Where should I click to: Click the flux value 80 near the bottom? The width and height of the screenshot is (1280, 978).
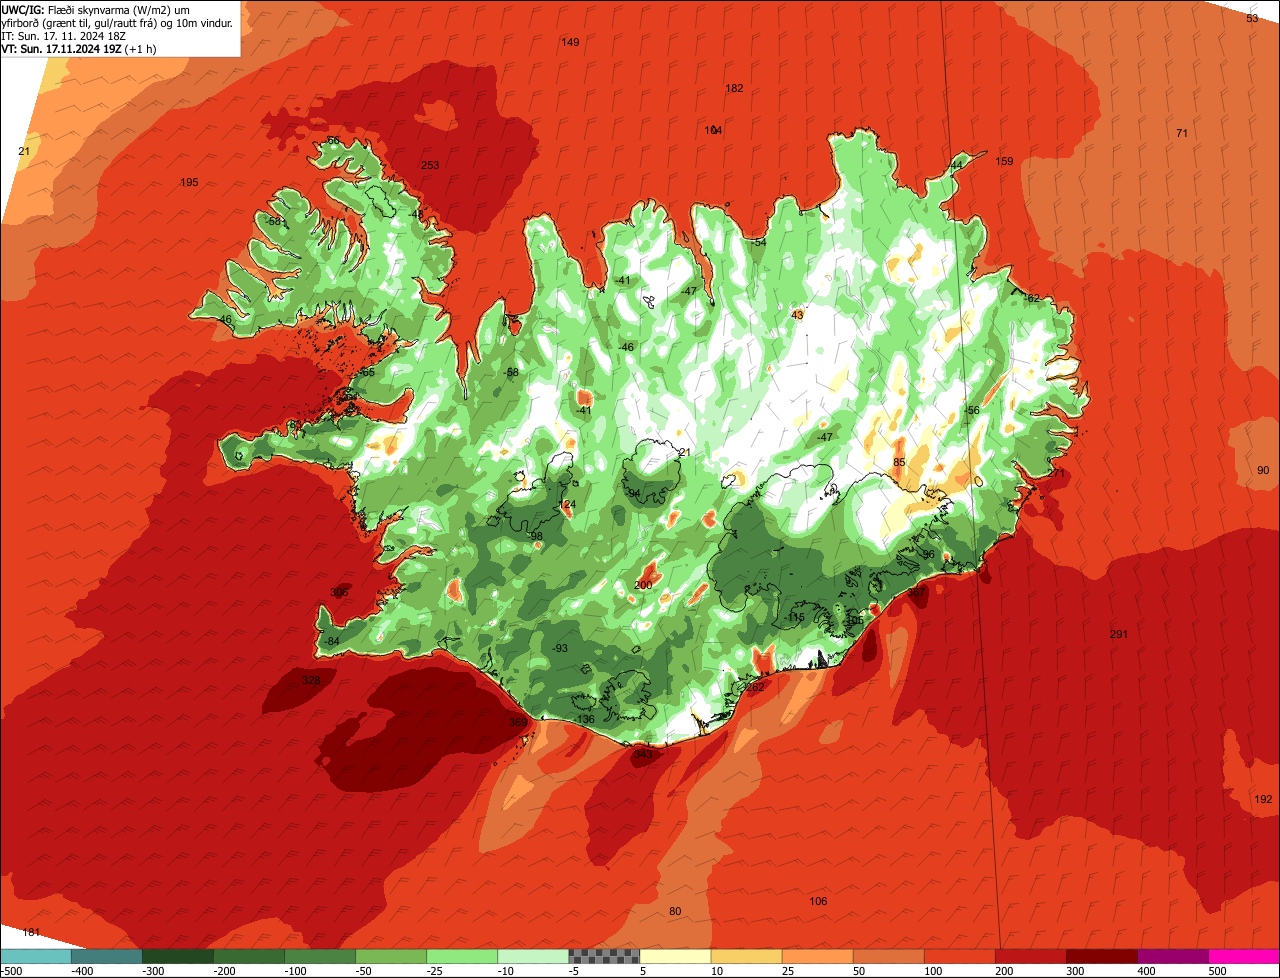click(x=675, y=911)
